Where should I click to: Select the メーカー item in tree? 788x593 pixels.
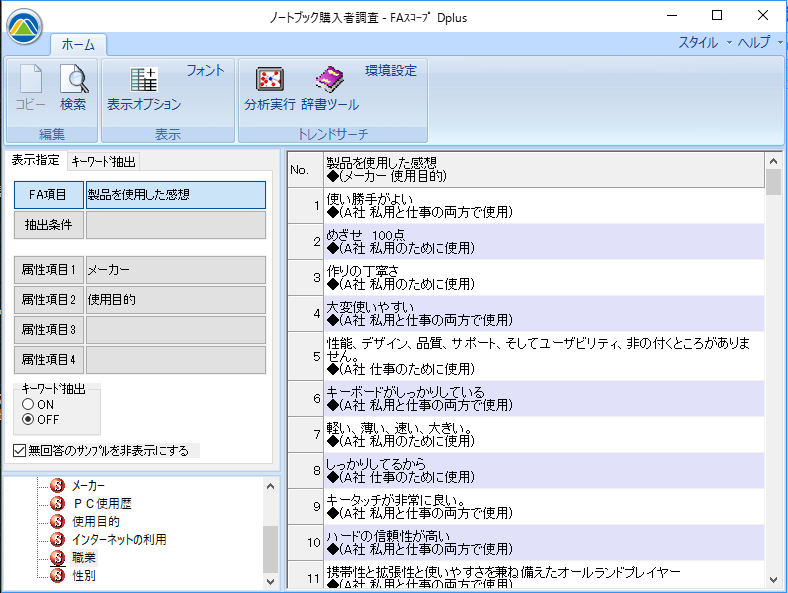(x=88, y=485)
